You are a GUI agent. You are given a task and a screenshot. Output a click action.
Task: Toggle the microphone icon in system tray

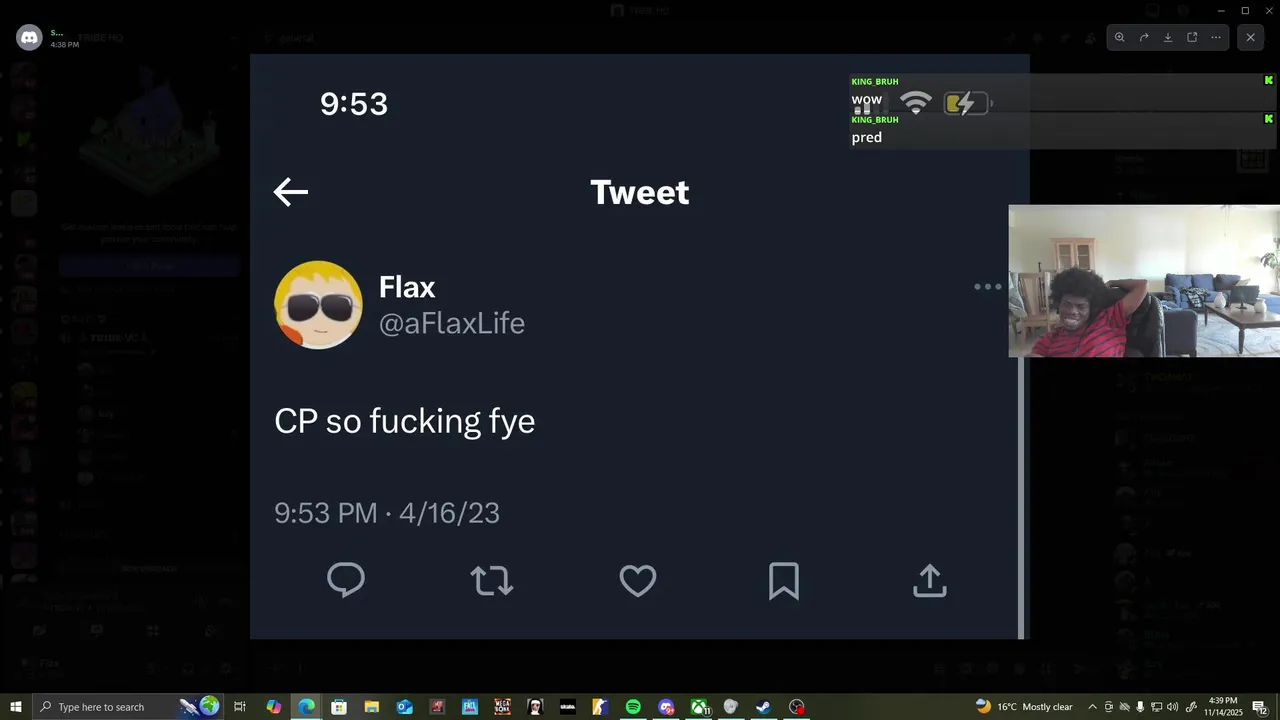pos(1140,707)
